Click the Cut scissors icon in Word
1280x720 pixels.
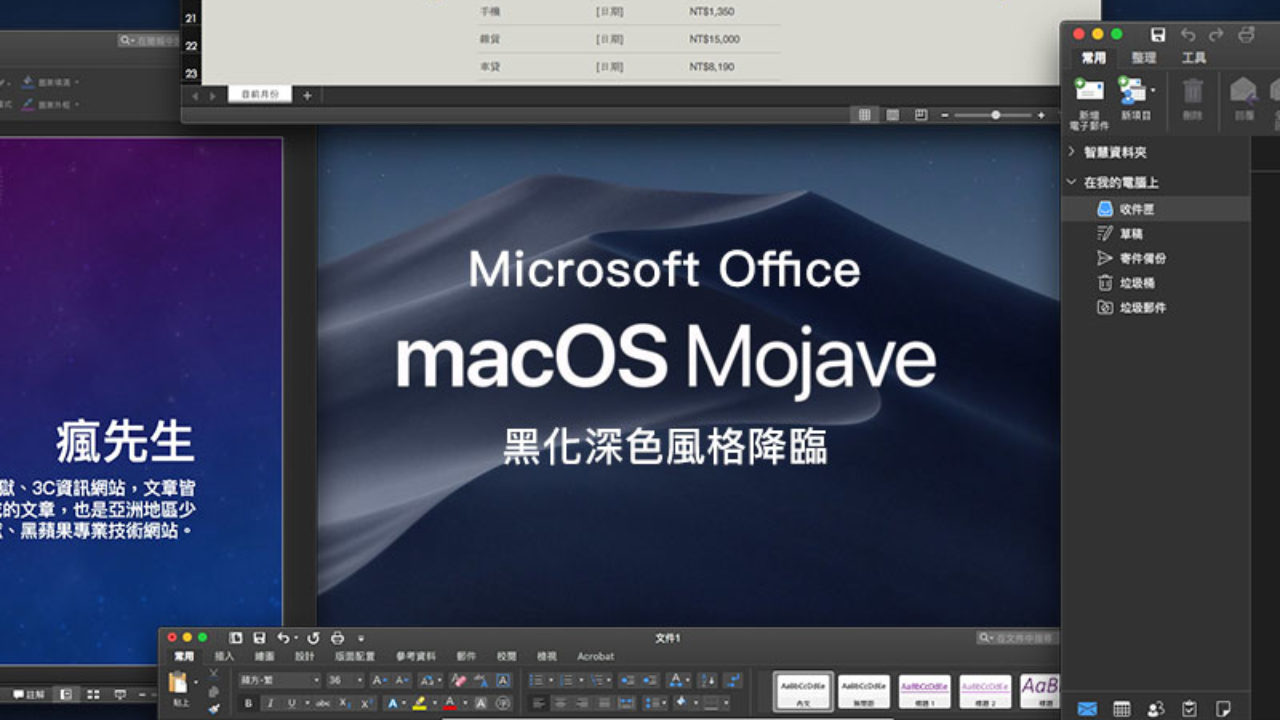214,673
